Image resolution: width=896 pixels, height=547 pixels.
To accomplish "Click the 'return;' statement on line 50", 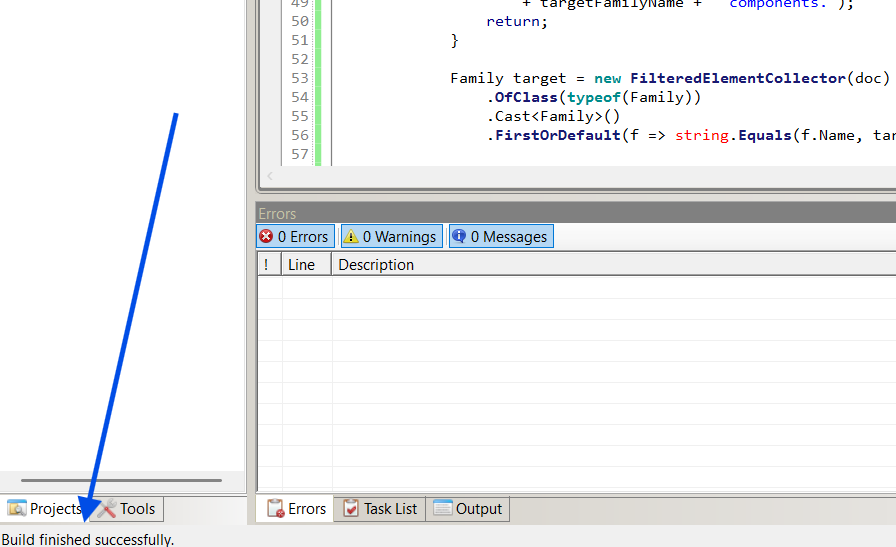I will click(x=517, y=22).
